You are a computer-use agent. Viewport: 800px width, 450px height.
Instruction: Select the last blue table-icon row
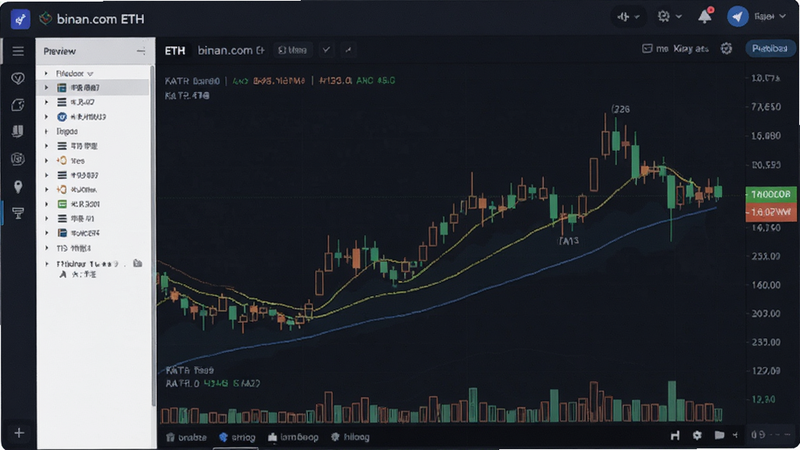pyautogui.click(x=94, y=233)
